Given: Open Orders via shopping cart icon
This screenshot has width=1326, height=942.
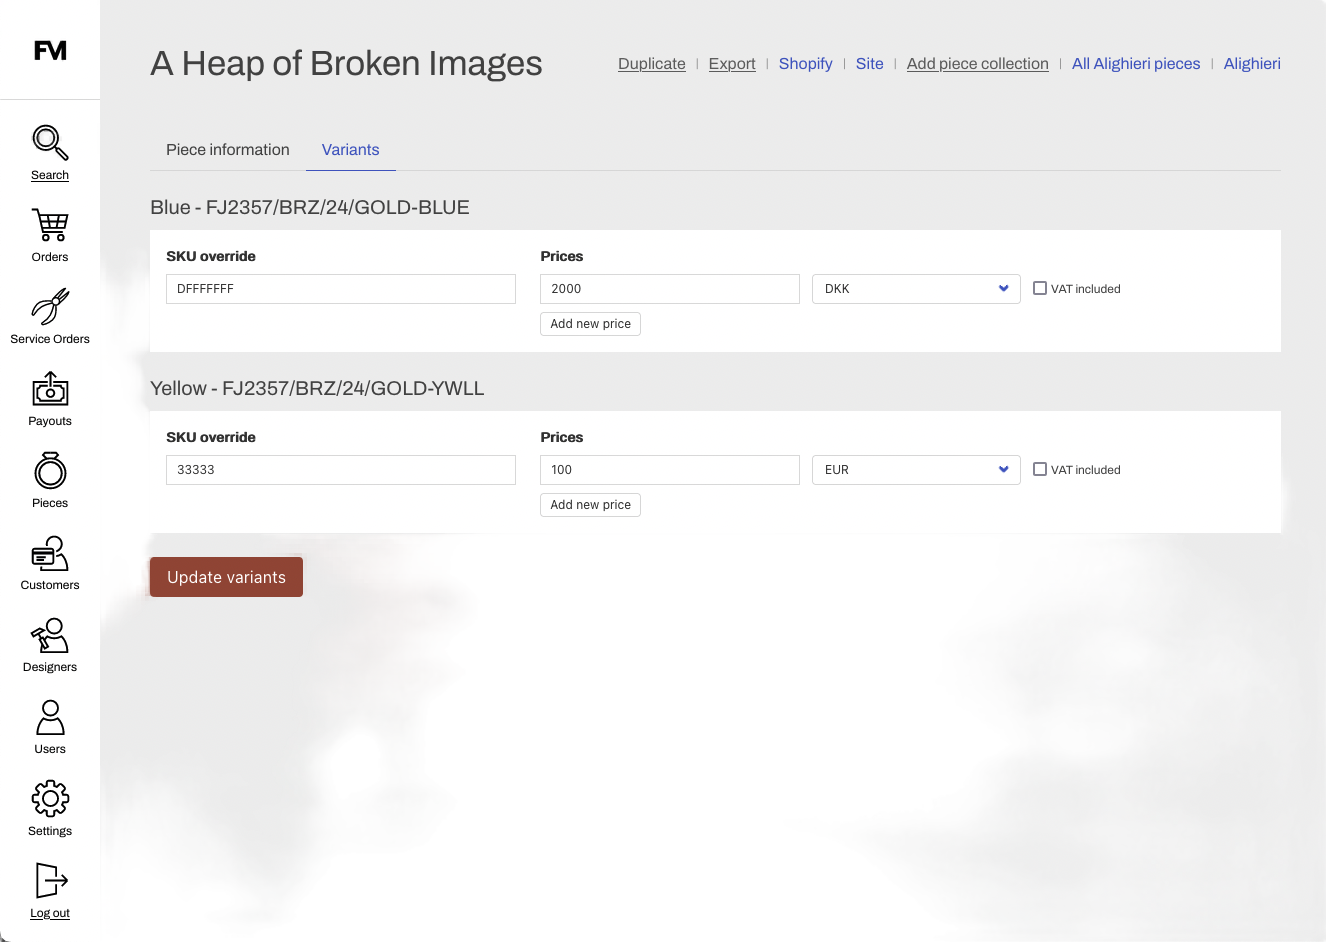Looking at the screenshot, I should coord(50,225).
